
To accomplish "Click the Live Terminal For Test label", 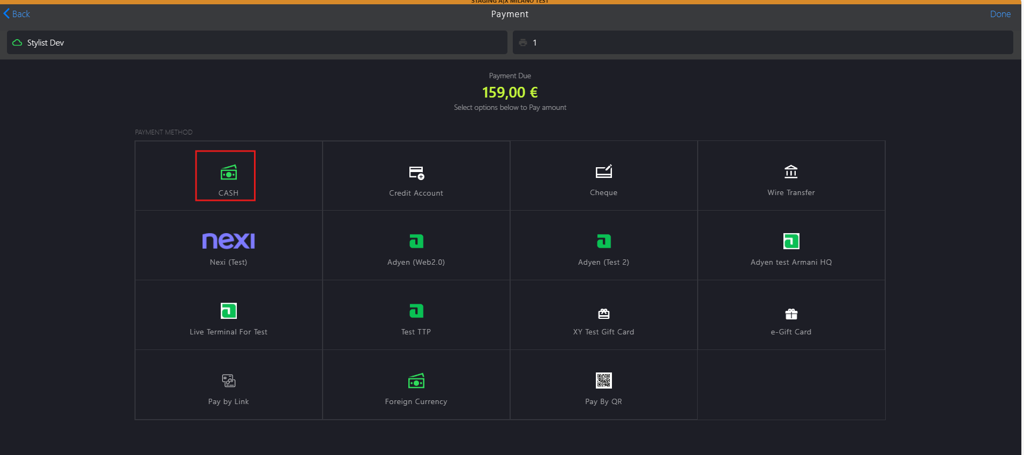I will pos(229,332).
